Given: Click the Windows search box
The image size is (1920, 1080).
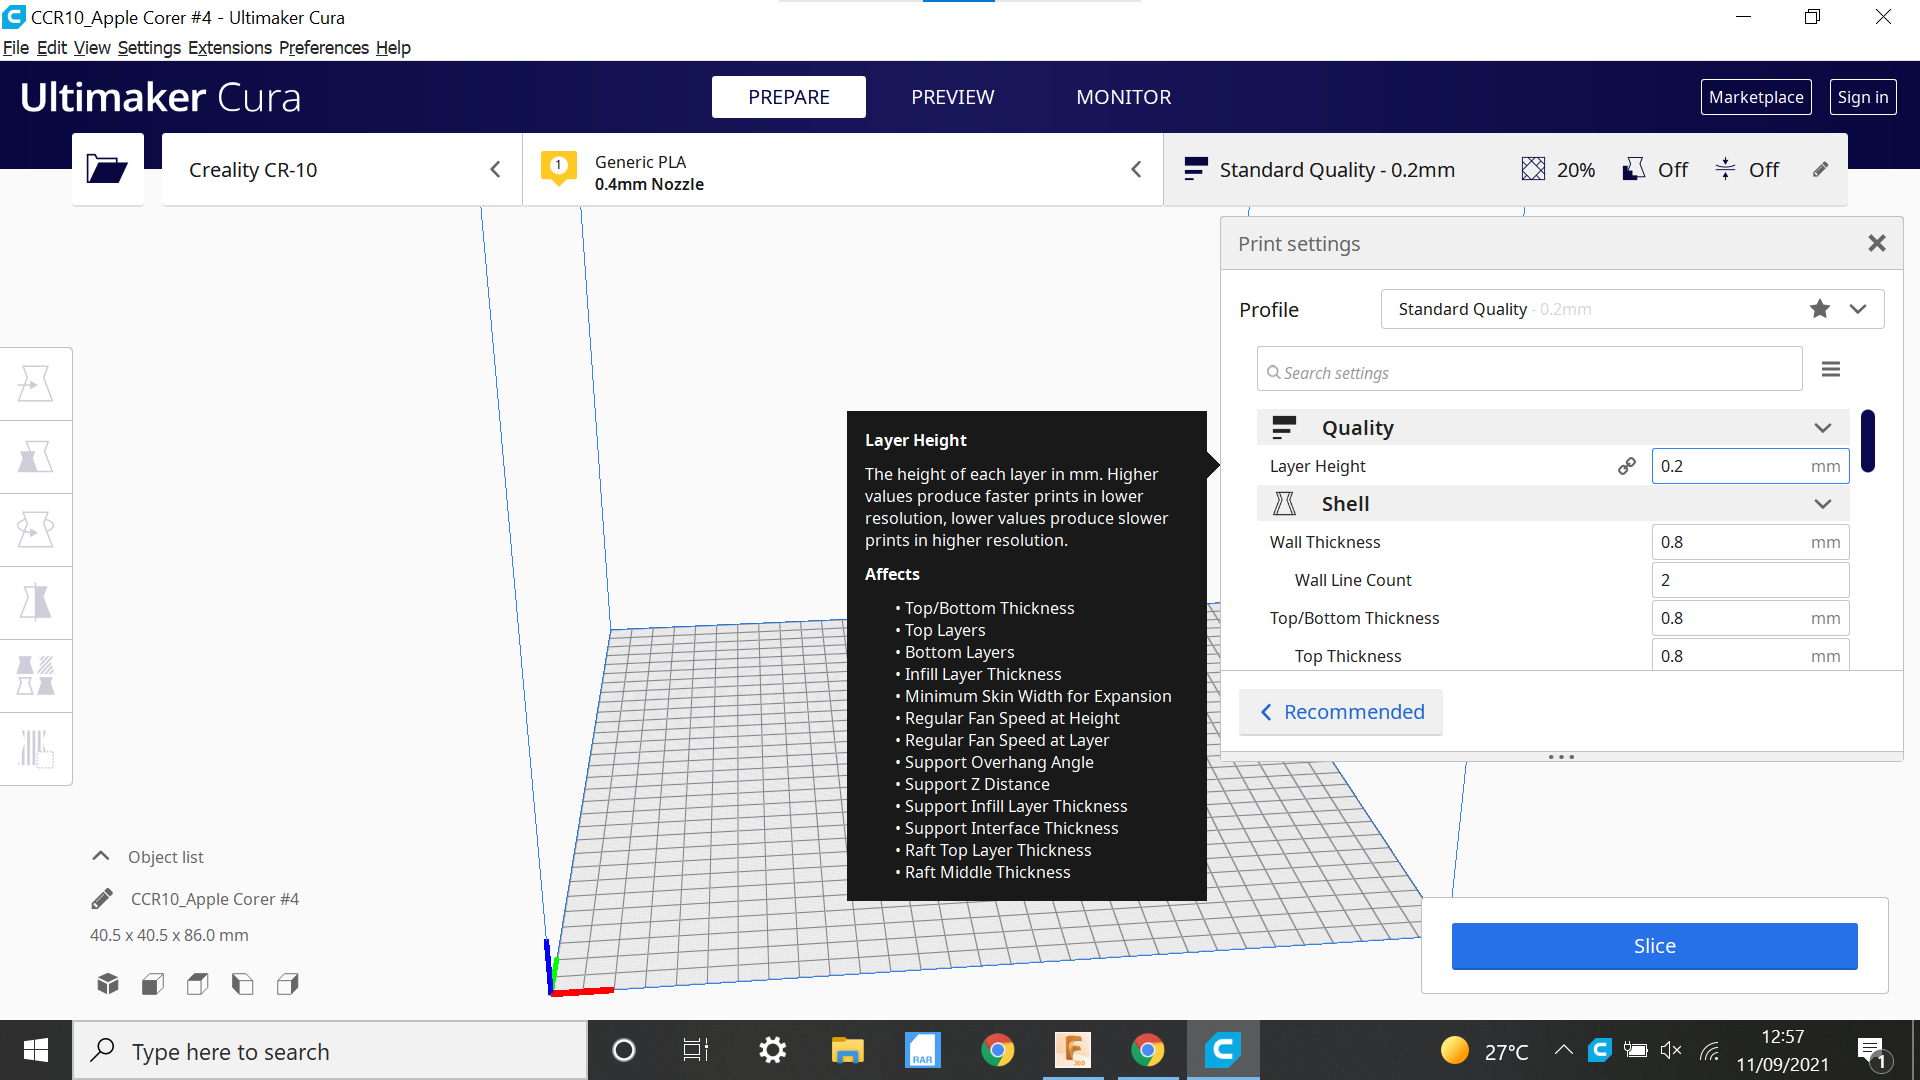Looking at the screenshot, I should click(330, 1051).
